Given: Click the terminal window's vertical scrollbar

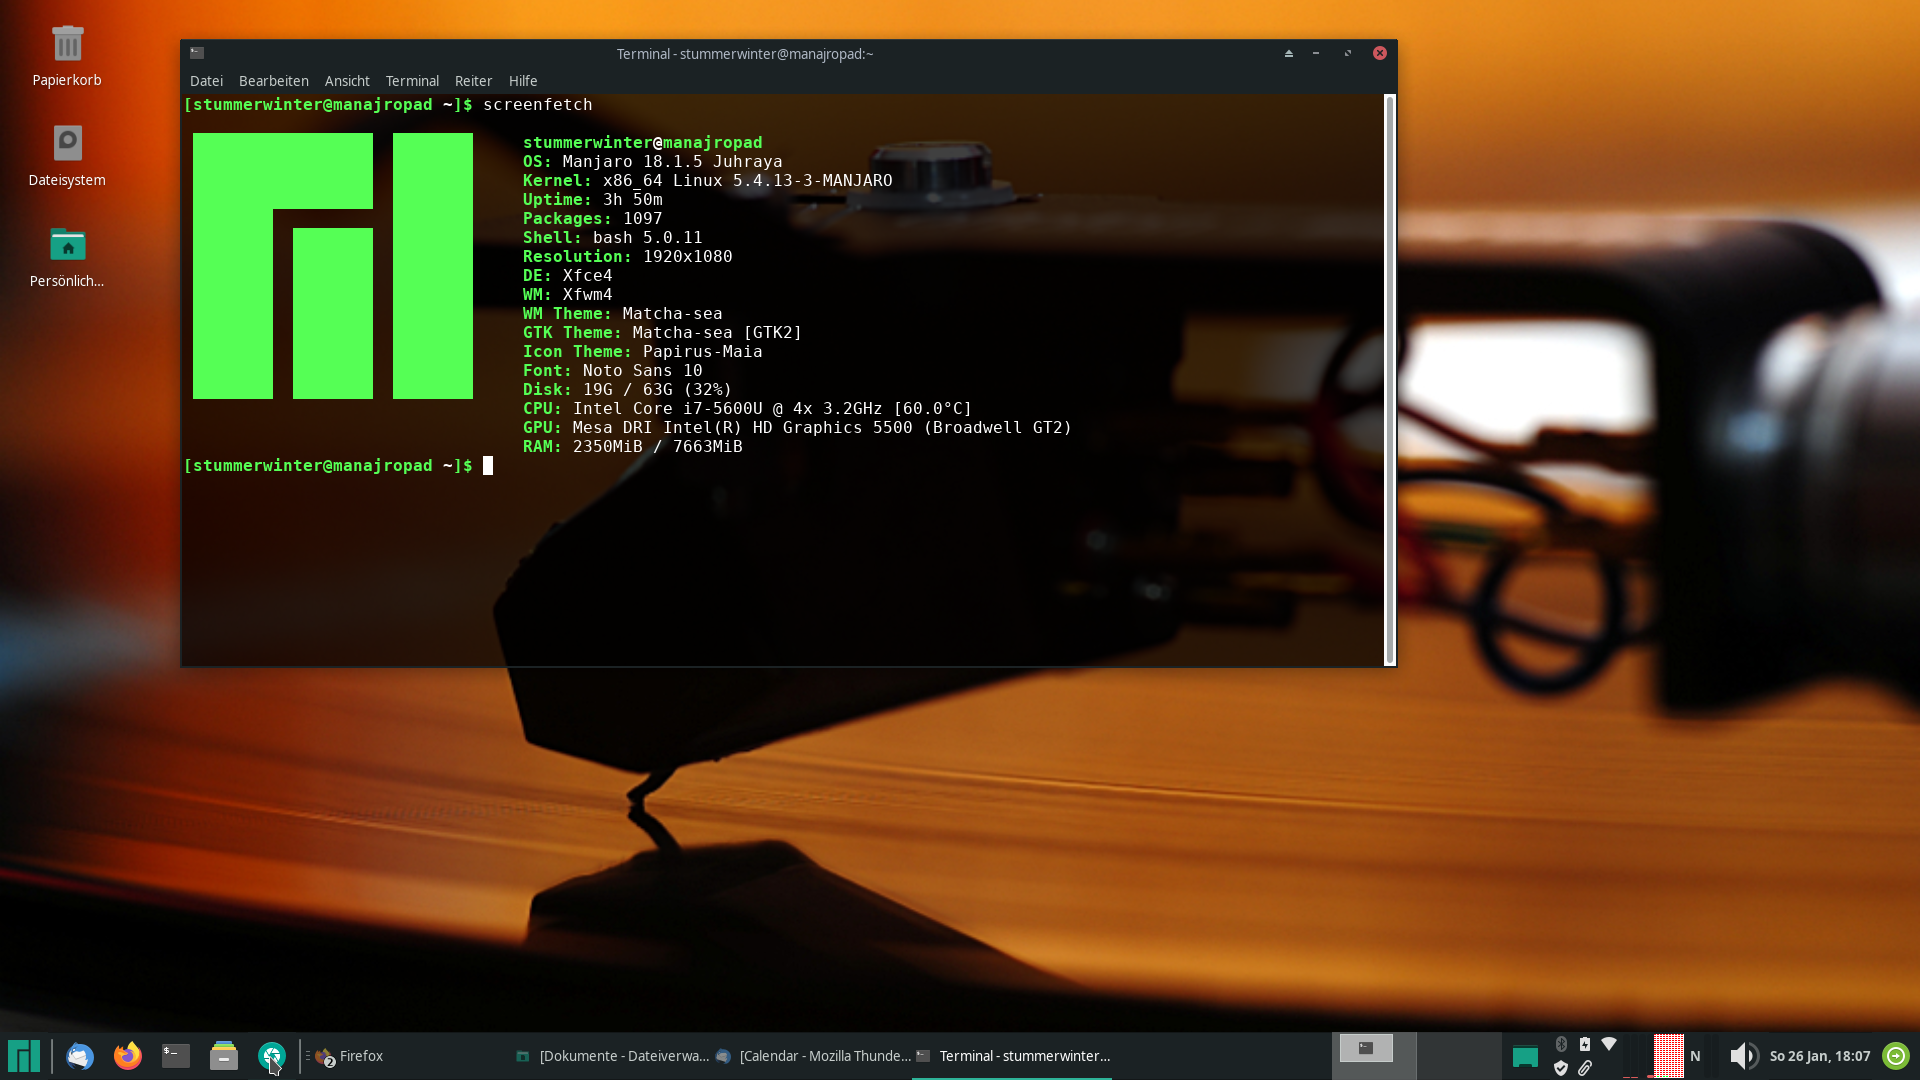Looking at the screenshot, I should tap(1389, 380).
